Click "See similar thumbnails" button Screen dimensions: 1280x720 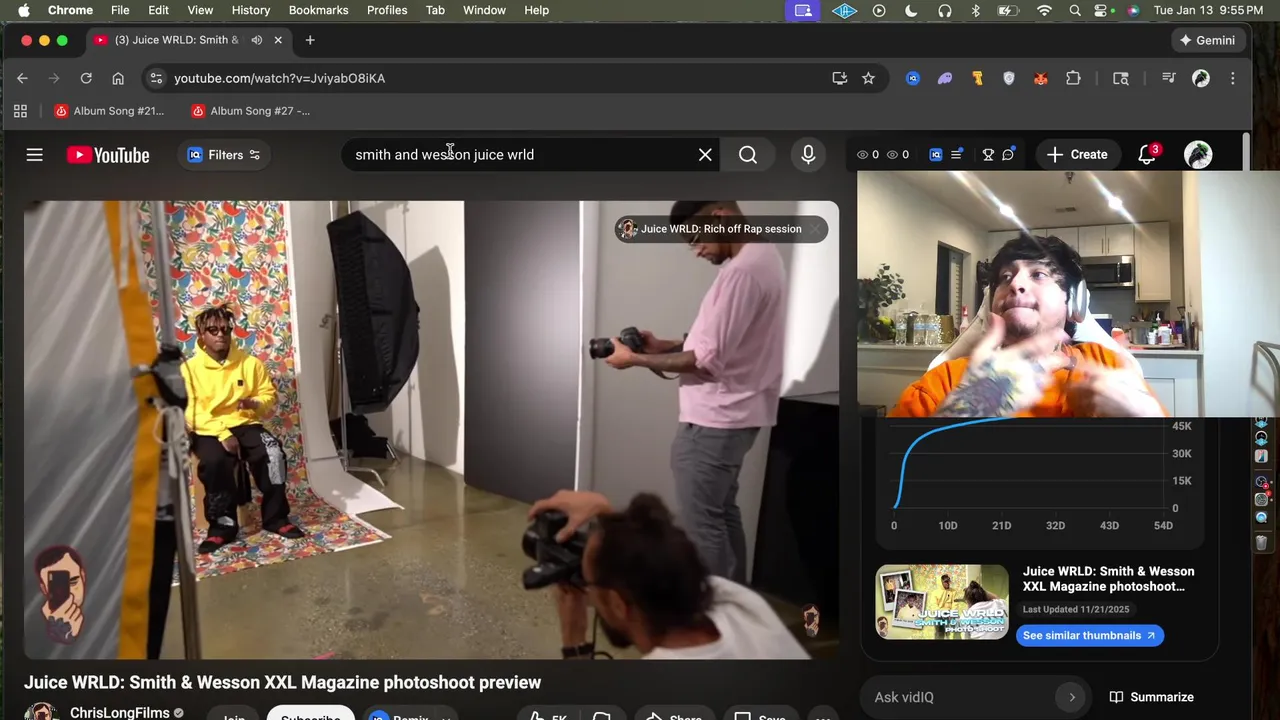point(1089,635)
